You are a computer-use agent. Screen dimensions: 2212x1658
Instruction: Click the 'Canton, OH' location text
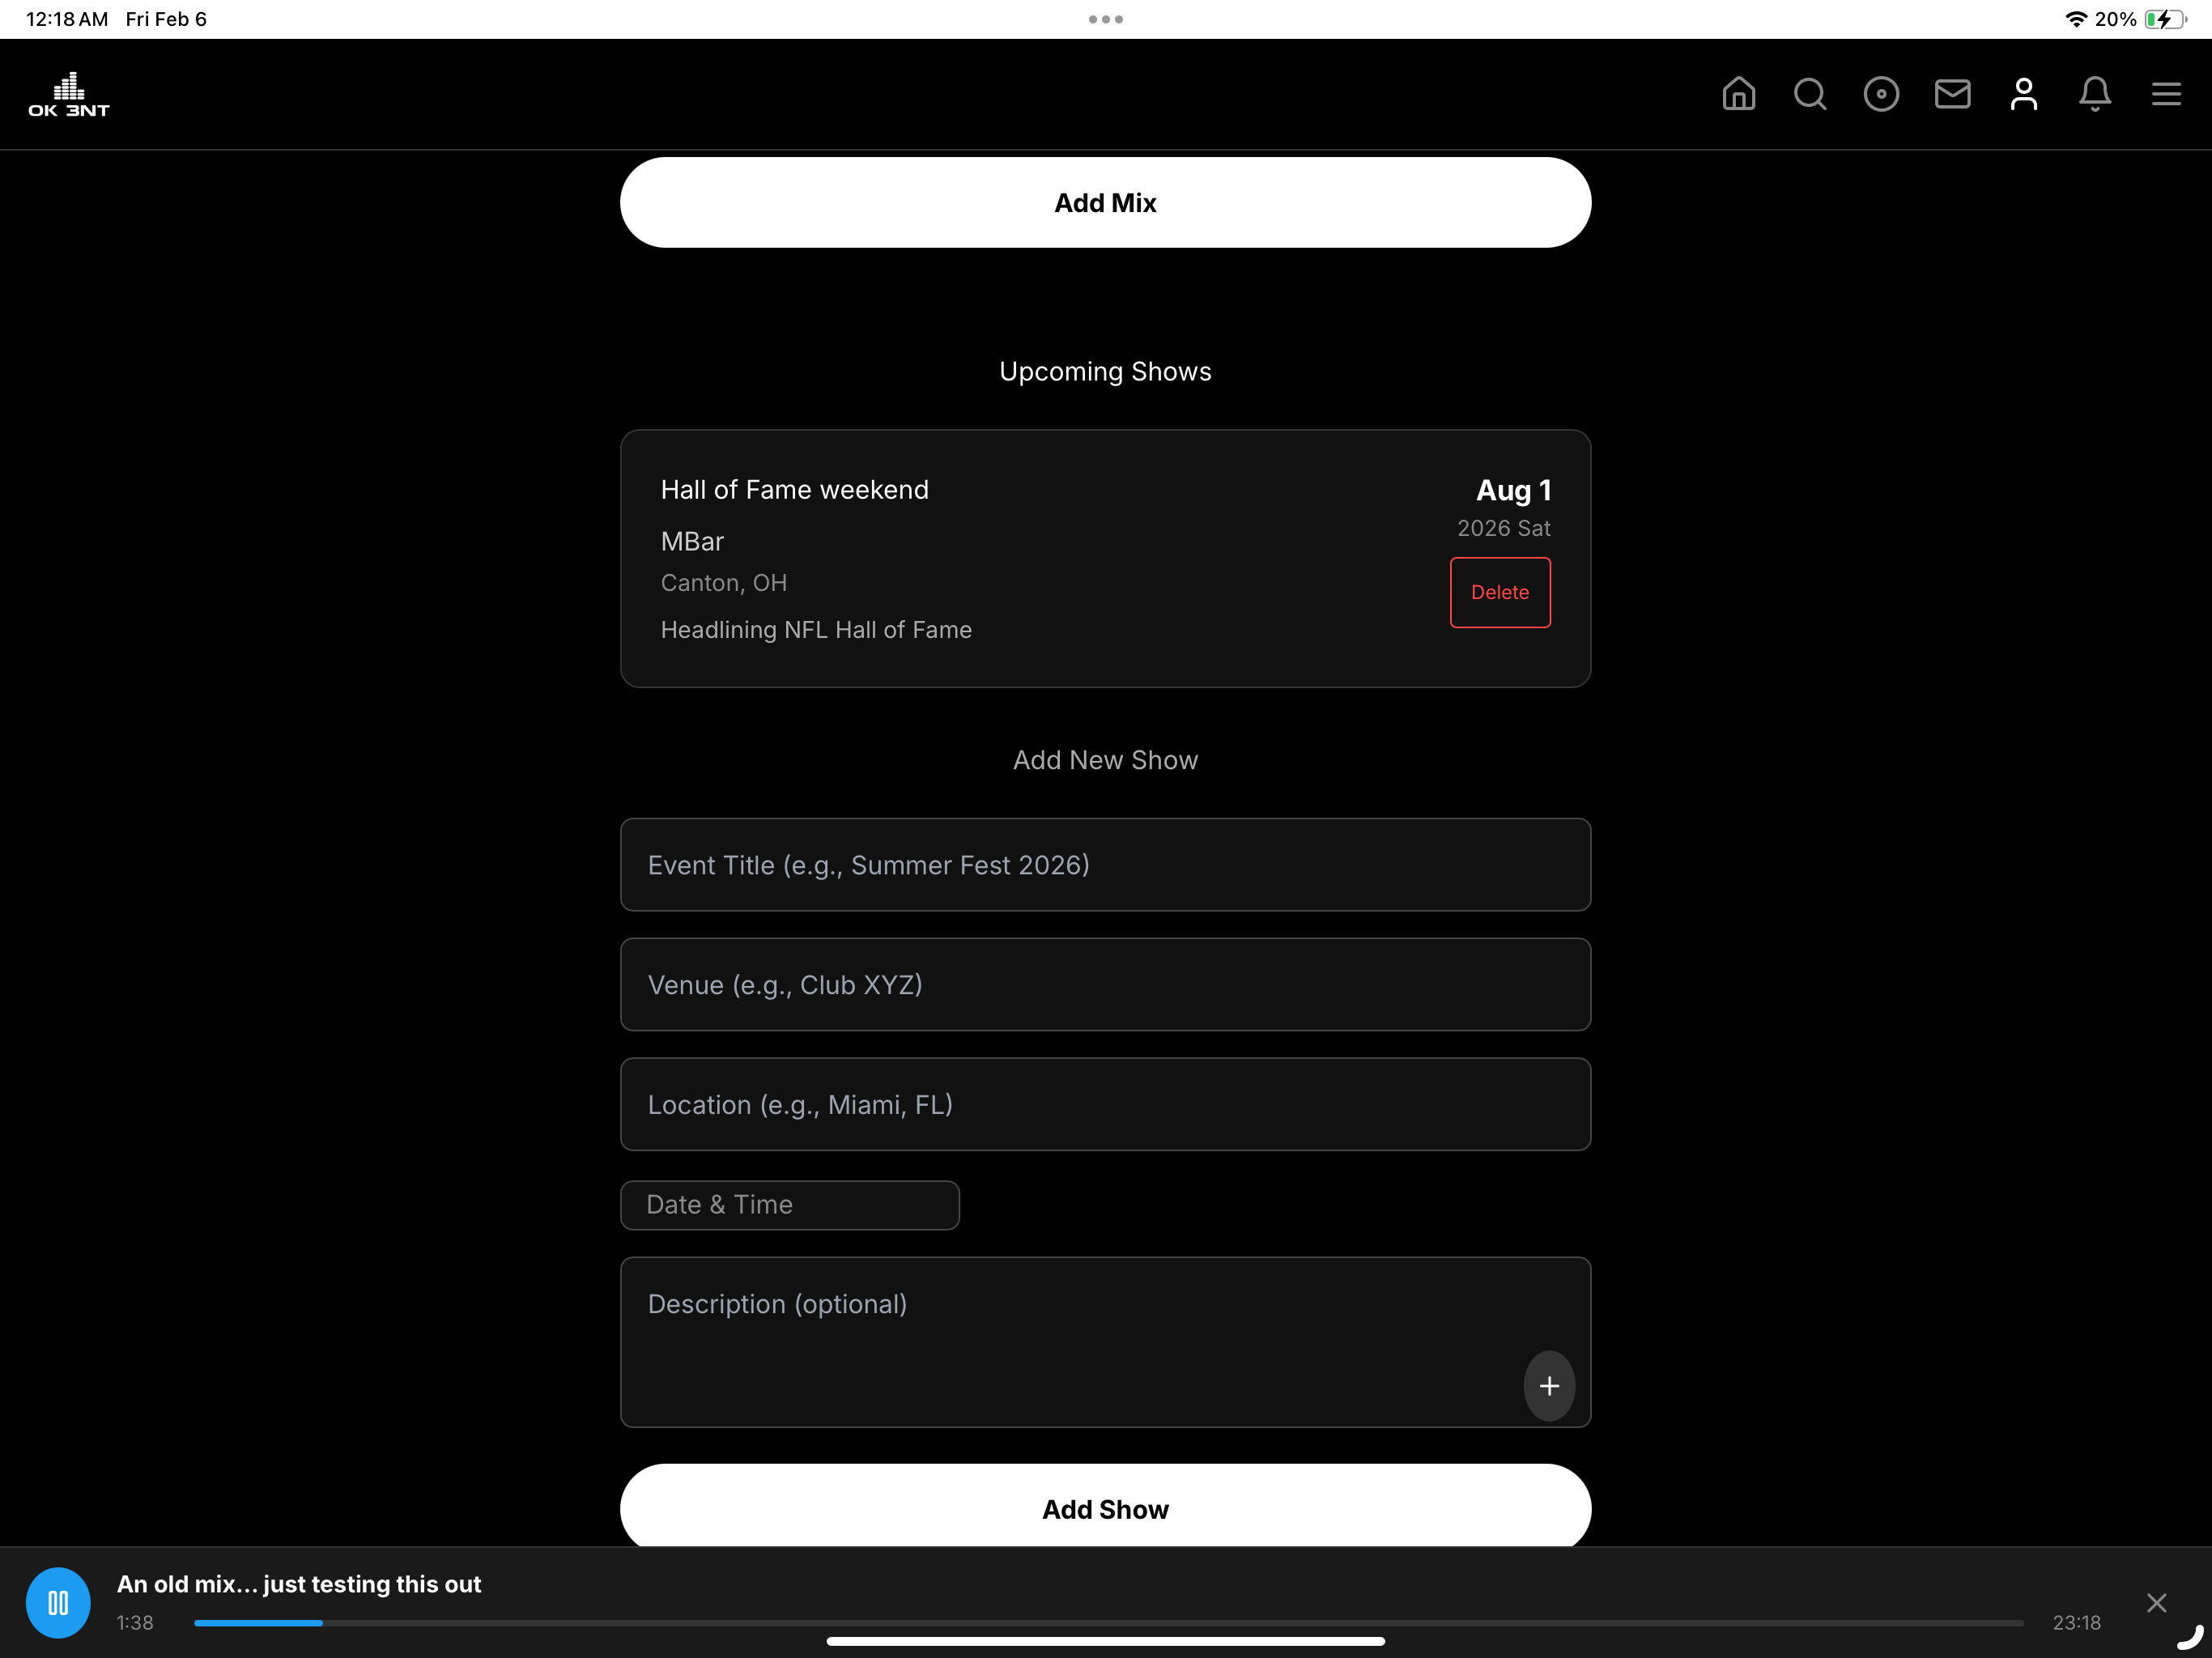[x=723, y=582]
